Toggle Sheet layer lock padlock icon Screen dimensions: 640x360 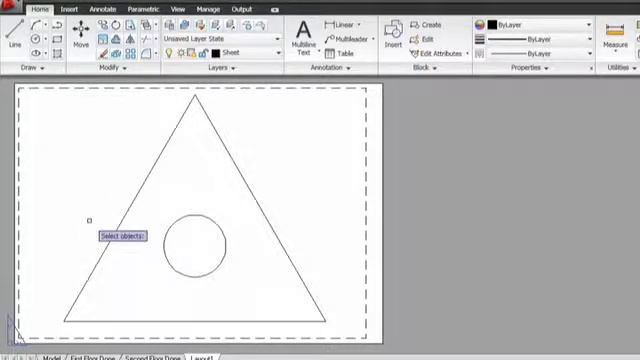203,53
